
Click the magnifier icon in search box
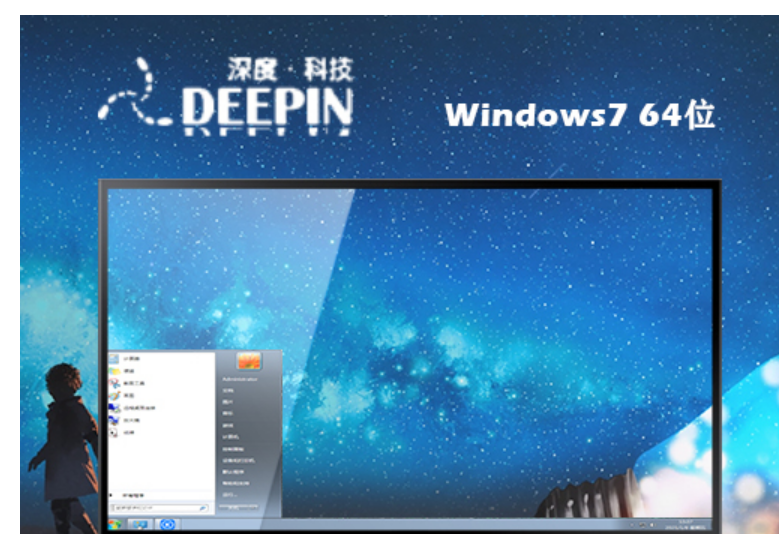click(203, 508)
